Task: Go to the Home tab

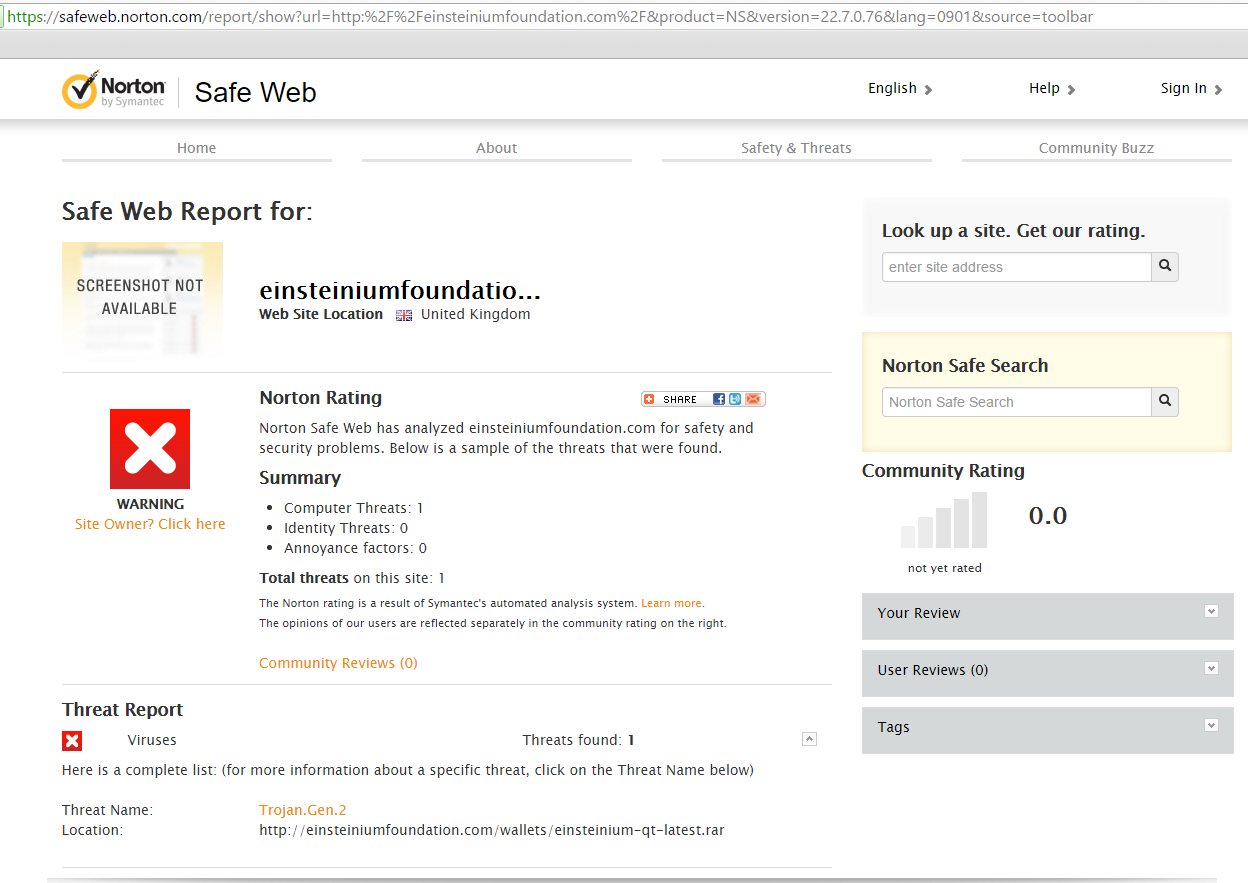Action: coord(197,148)
